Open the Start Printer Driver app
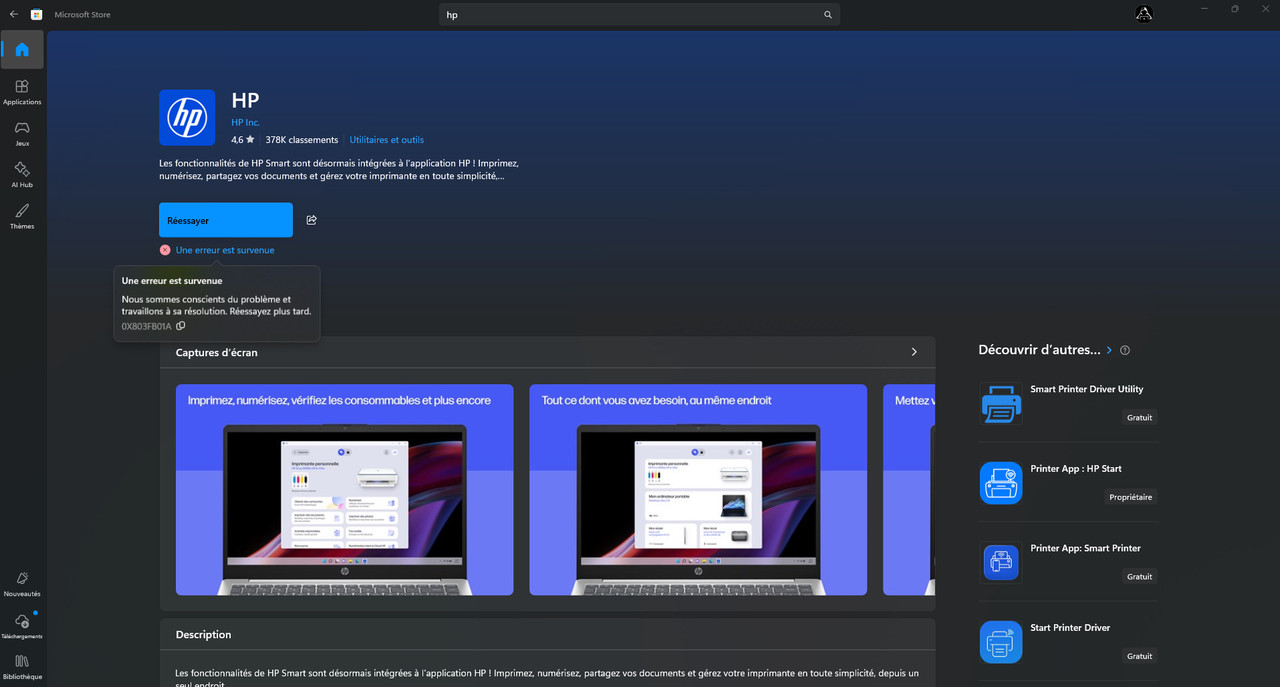The image size is (1280, 687). point(1069,642)
